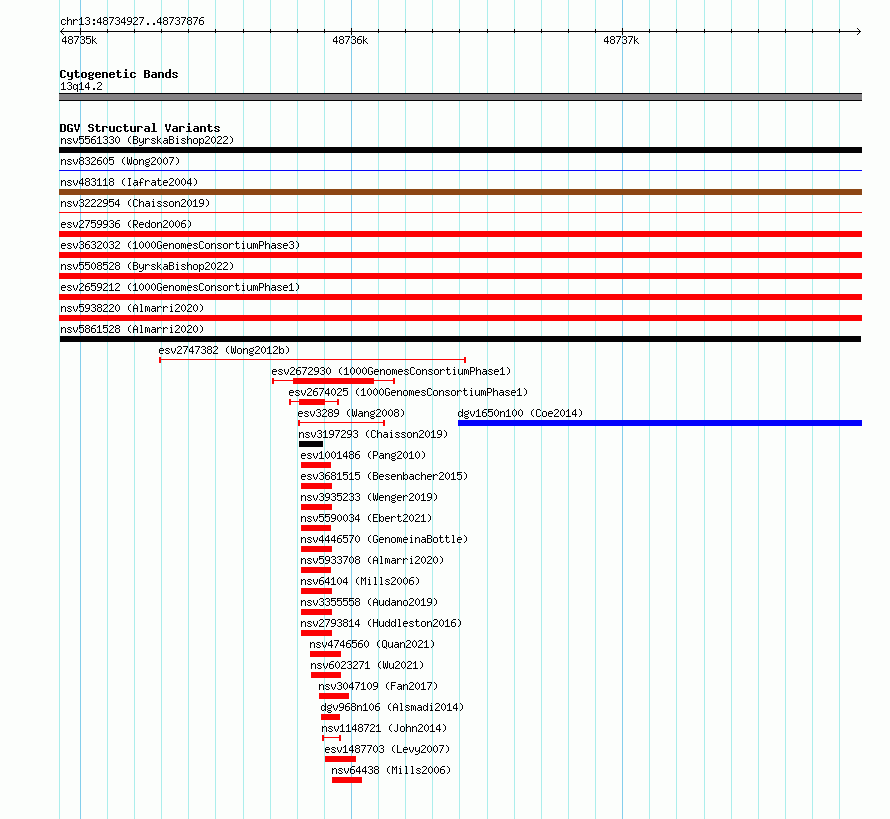
Task: Click the gray 13q14.2 cytogenetic band bar
Action: click(460, 97)
